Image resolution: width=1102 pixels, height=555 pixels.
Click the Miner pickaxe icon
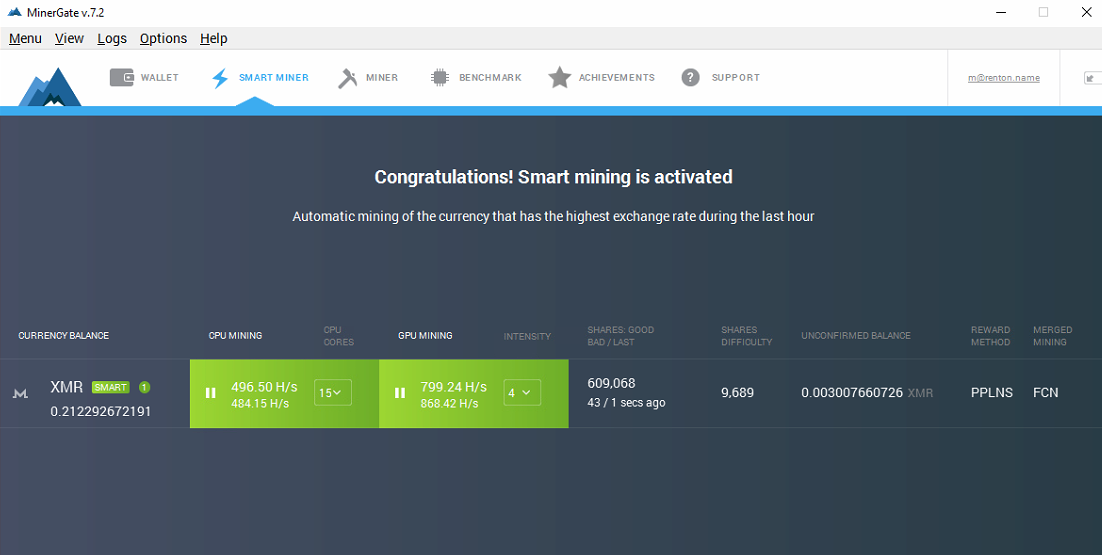(348, 78)
